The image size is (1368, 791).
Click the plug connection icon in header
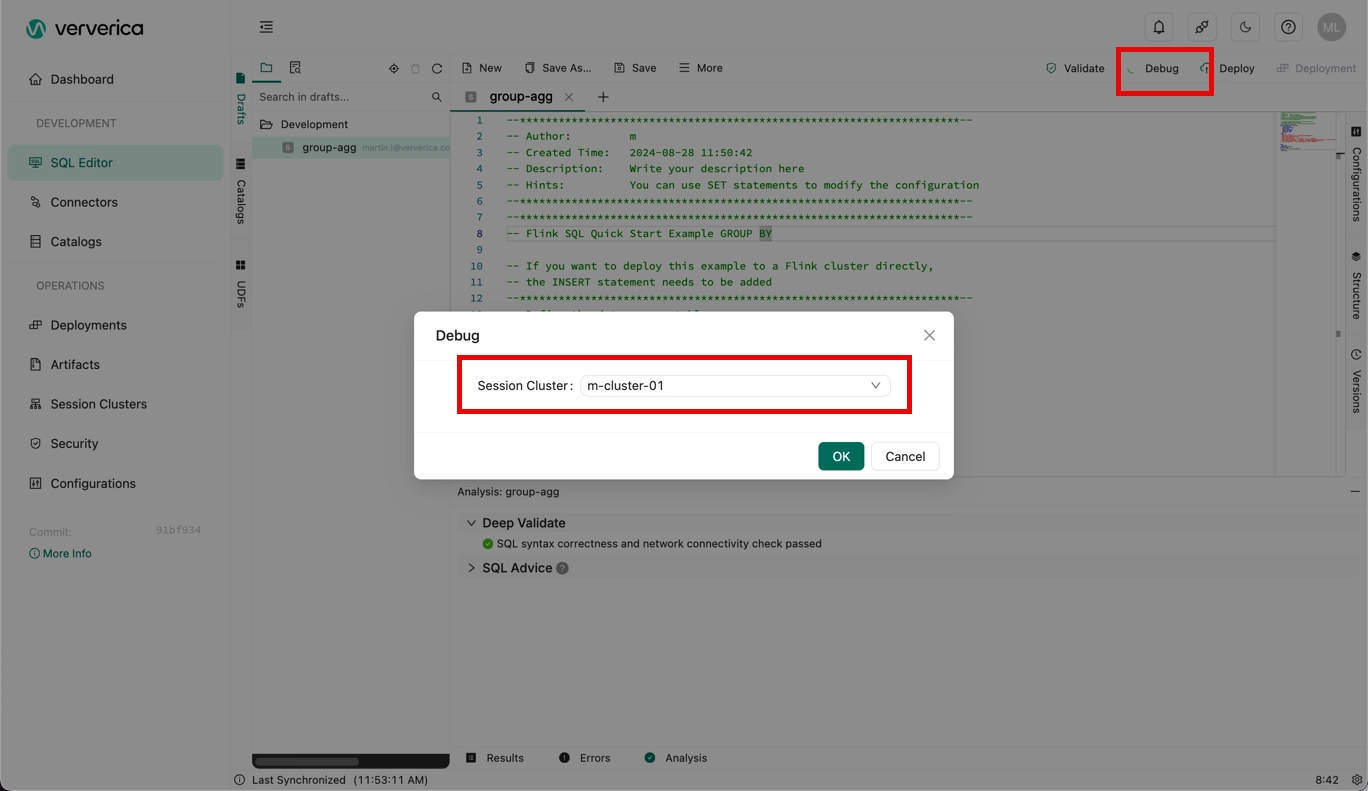point(1202,27)
